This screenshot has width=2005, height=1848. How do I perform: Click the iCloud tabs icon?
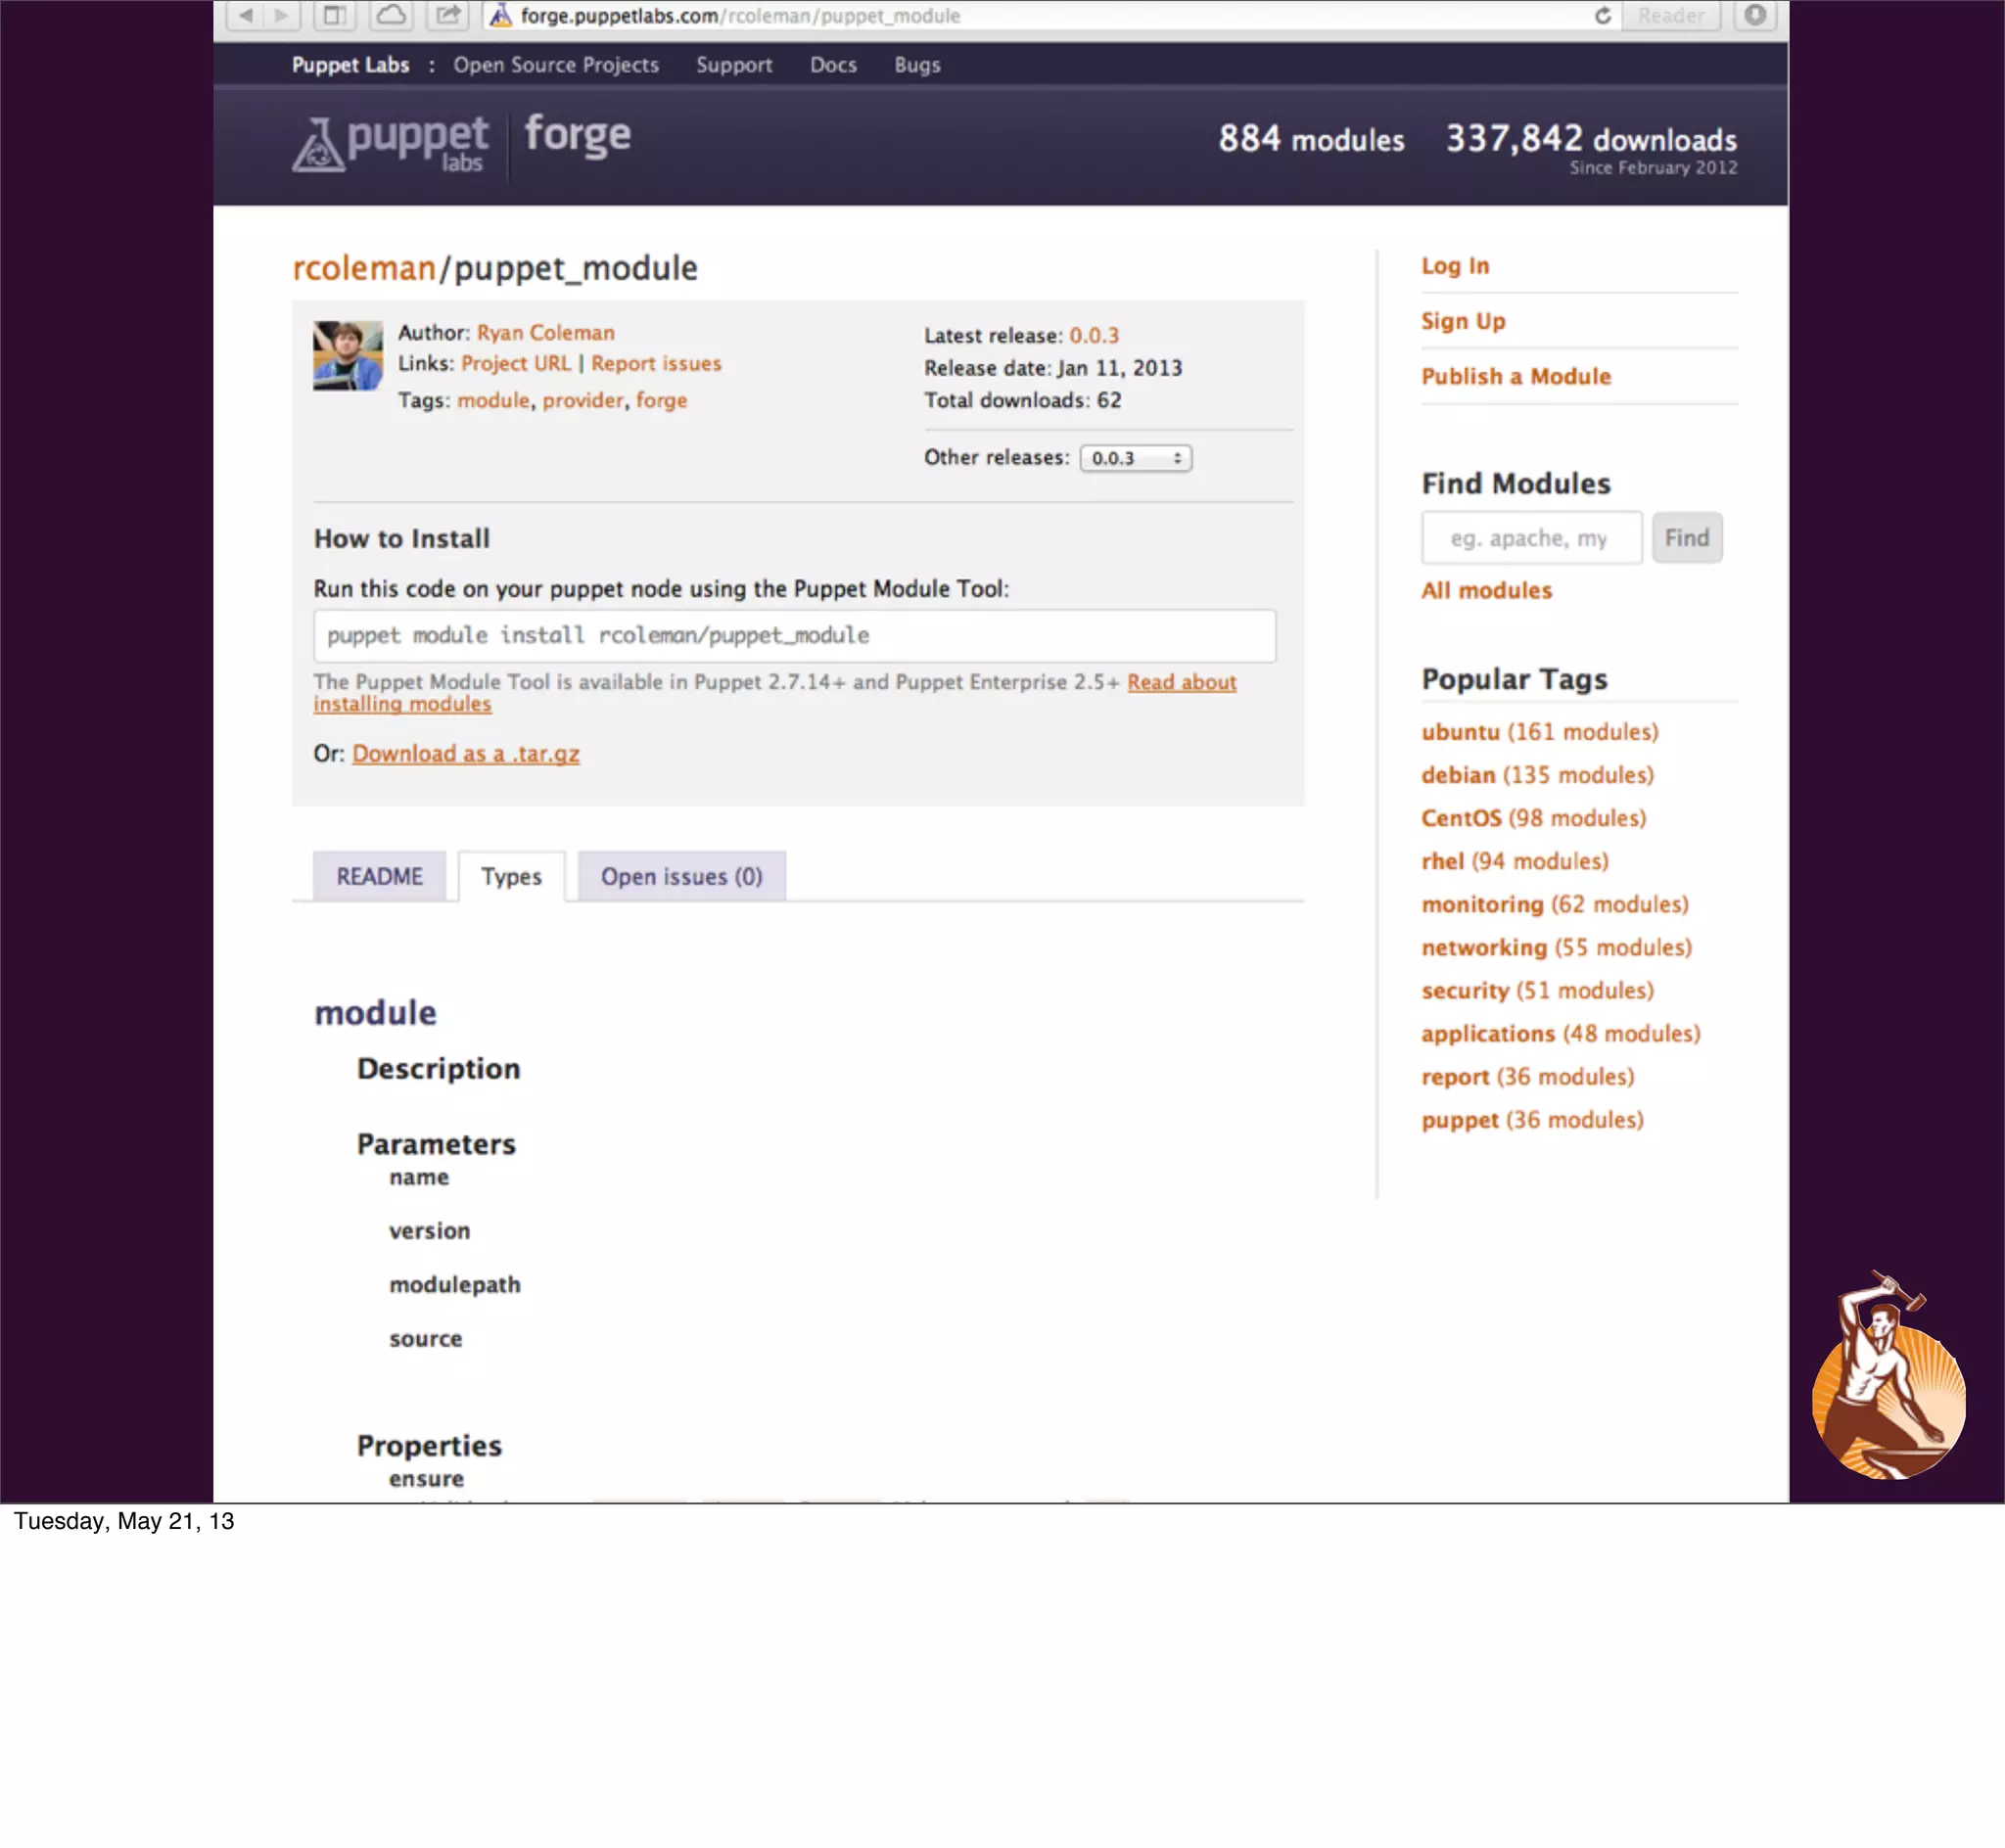click(x=391, y=15)
